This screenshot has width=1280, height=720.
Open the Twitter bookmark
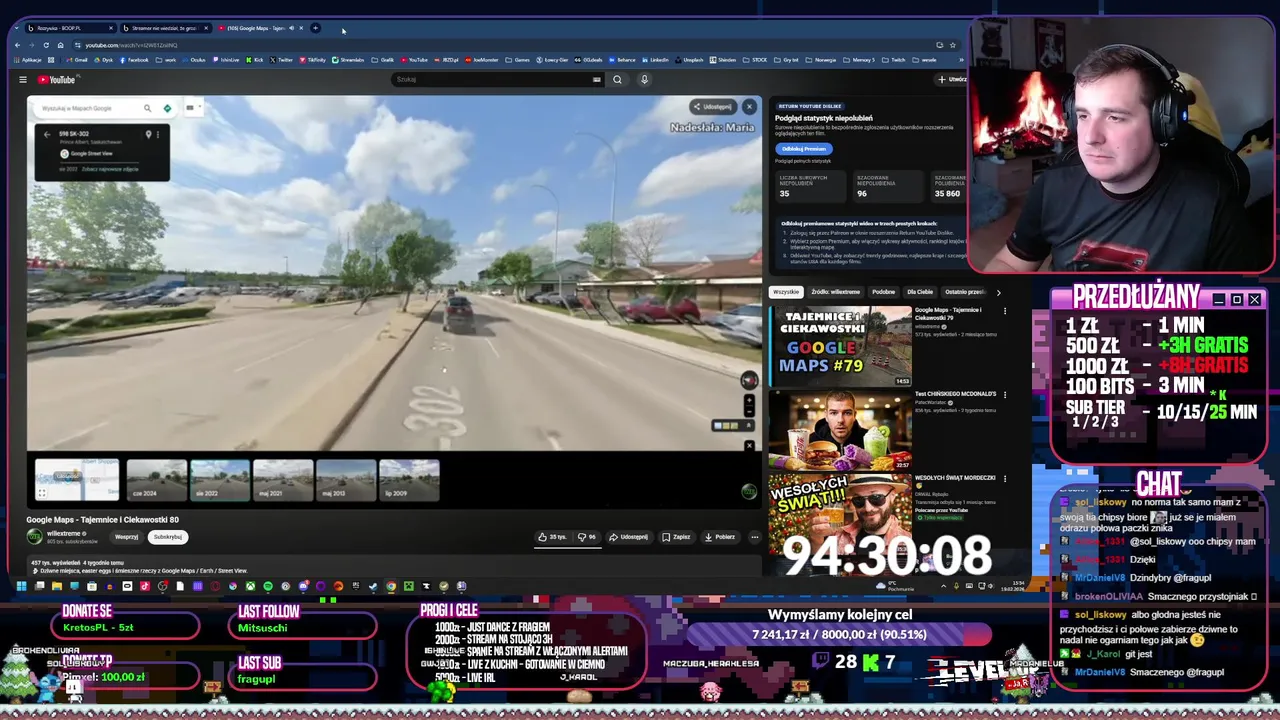point(281,60)
